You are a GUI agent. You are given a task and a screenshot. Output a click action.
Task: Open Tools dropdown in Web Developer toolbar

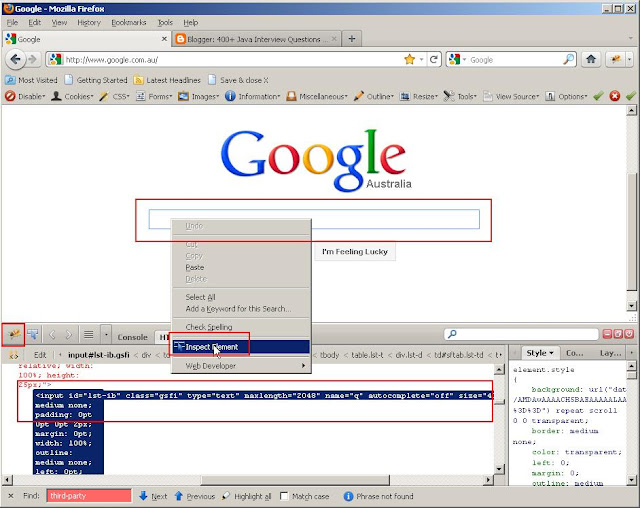click(x=460, y=96)
